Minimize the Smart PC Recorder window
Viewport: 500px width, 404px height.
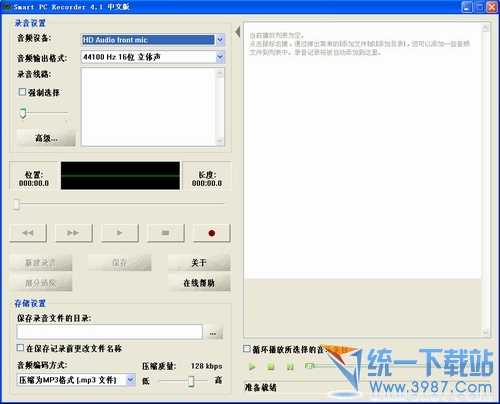click(467, 7)
